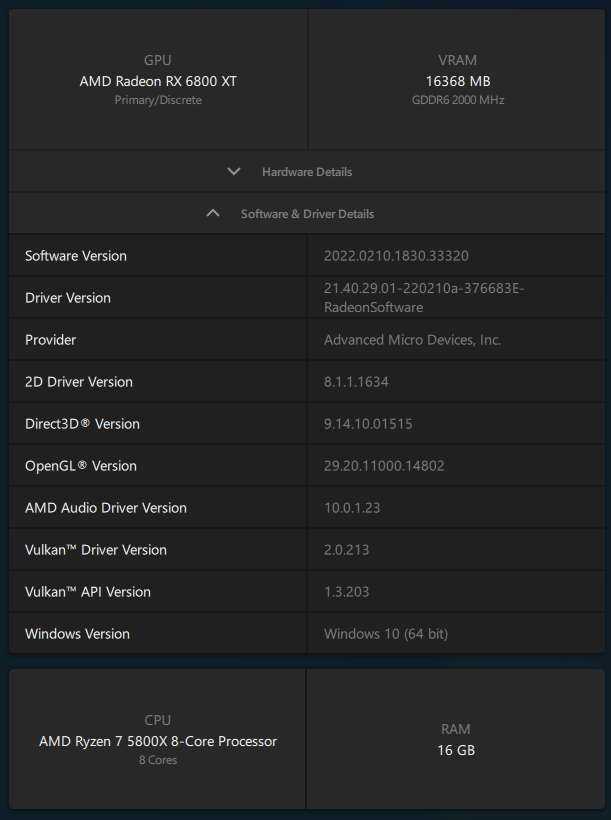Select Vulkan API value 1.3.203
The width and height of the screenshot is (611, 820).
click(346, 592)
